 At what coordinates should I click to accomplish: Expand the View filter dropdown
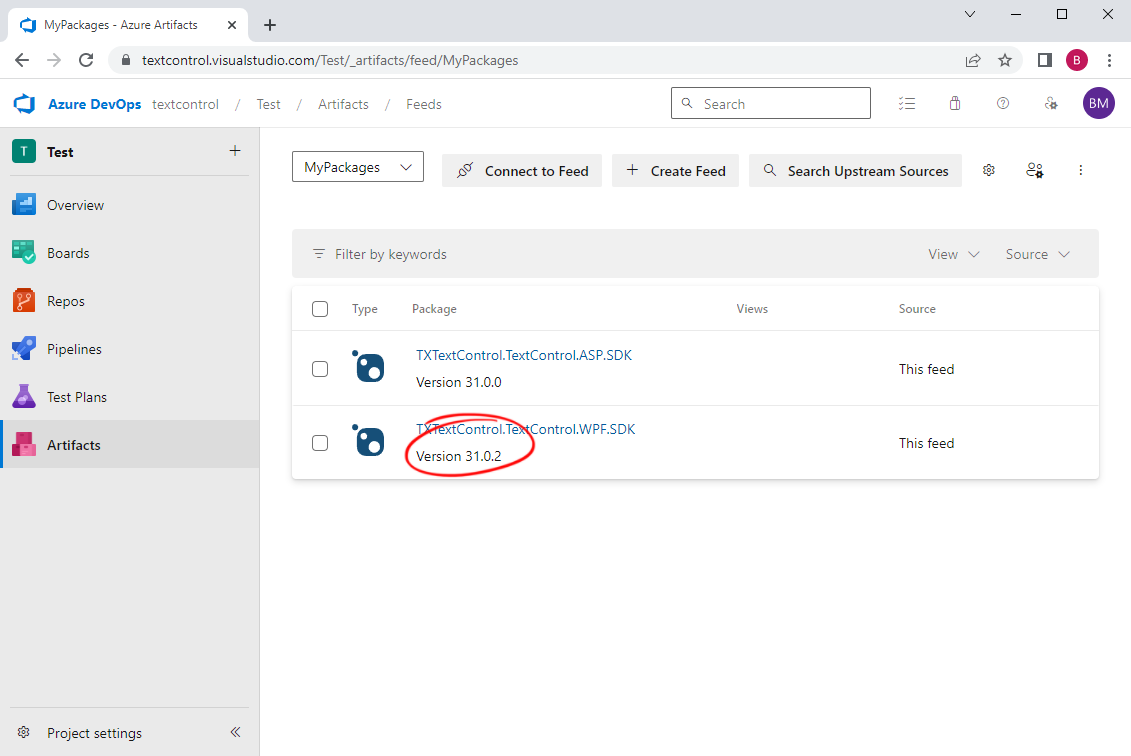[954, 254]
